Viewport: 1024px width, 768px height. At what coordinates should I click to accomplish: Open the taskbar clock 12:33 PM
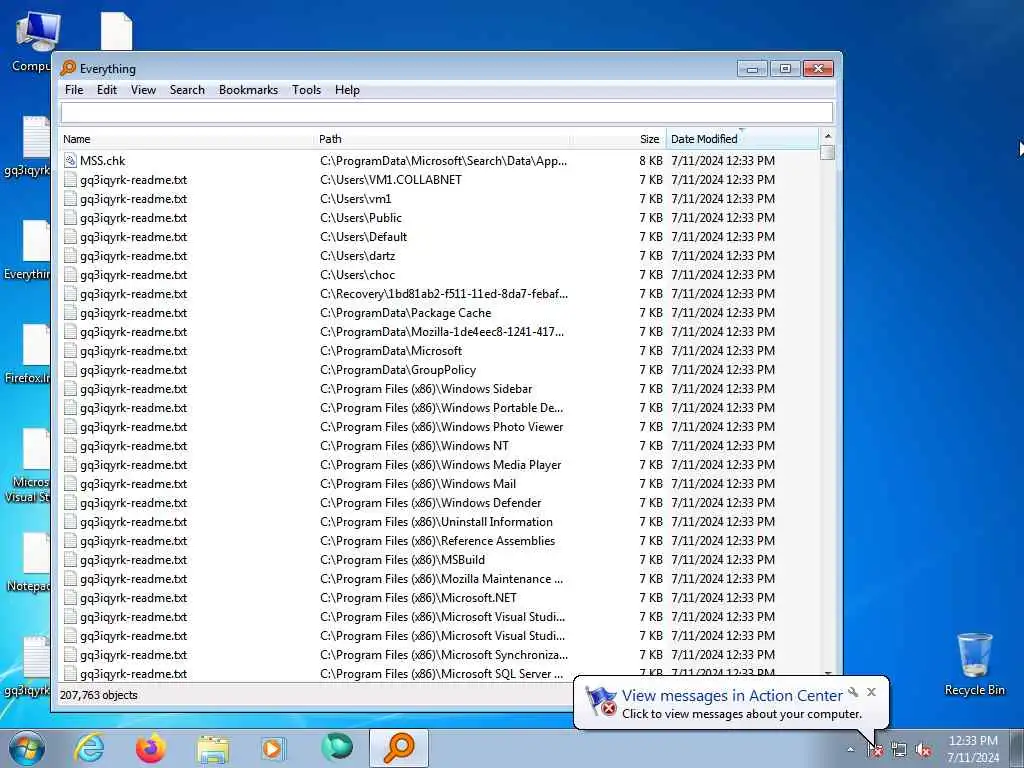(x=972, y=748)
